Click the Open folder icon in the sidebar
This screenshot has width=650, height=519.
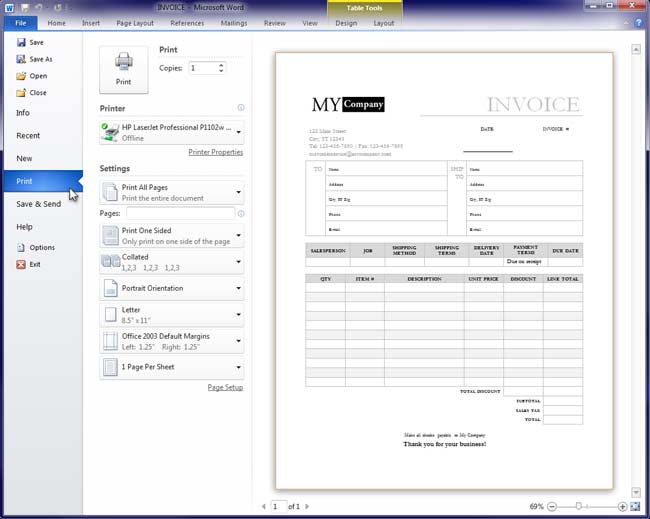point(21,76)
